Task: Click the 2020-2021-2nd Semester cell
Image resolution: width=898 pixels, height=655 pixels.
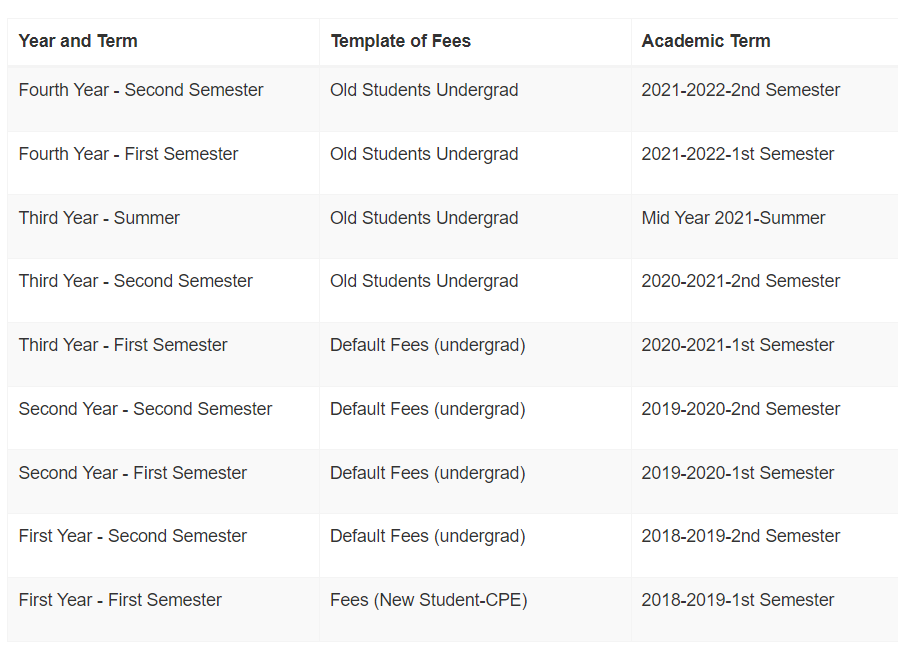Action: tap(741, 281)
